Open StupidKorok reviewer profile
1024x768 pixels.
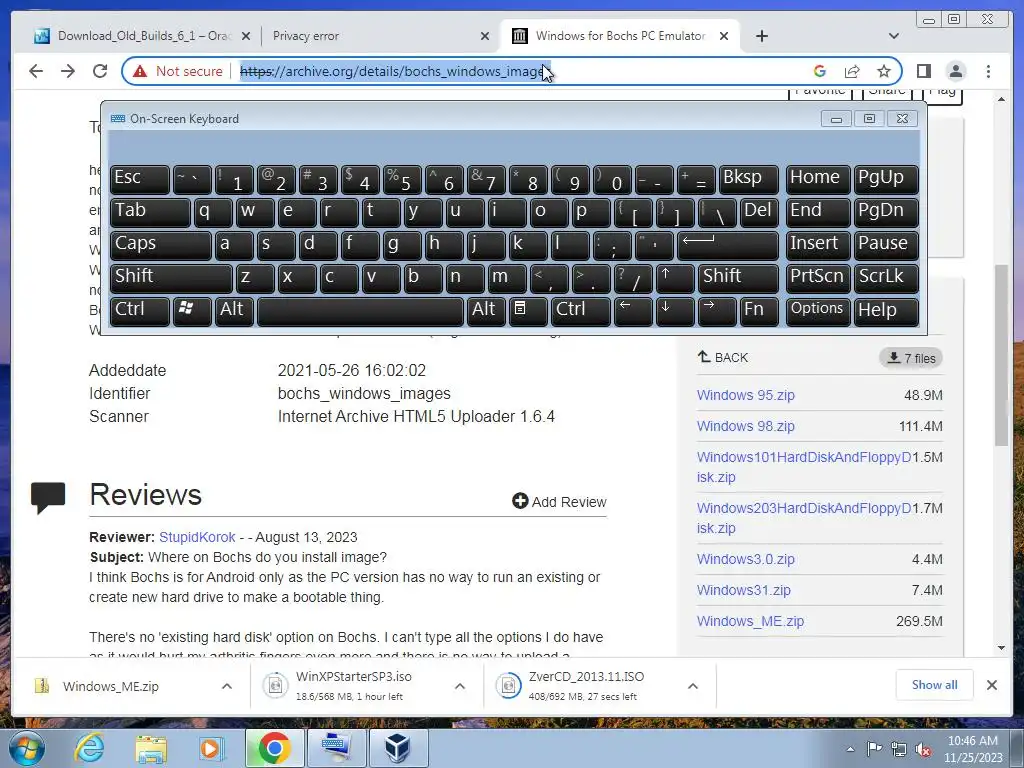(197, 537)
